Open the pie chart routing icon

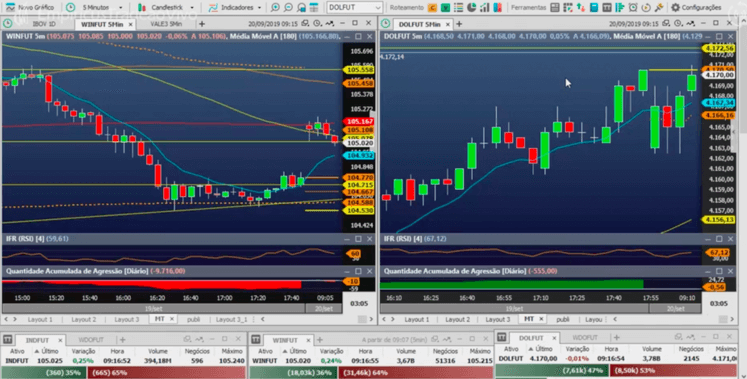click(x=471, y=7)
